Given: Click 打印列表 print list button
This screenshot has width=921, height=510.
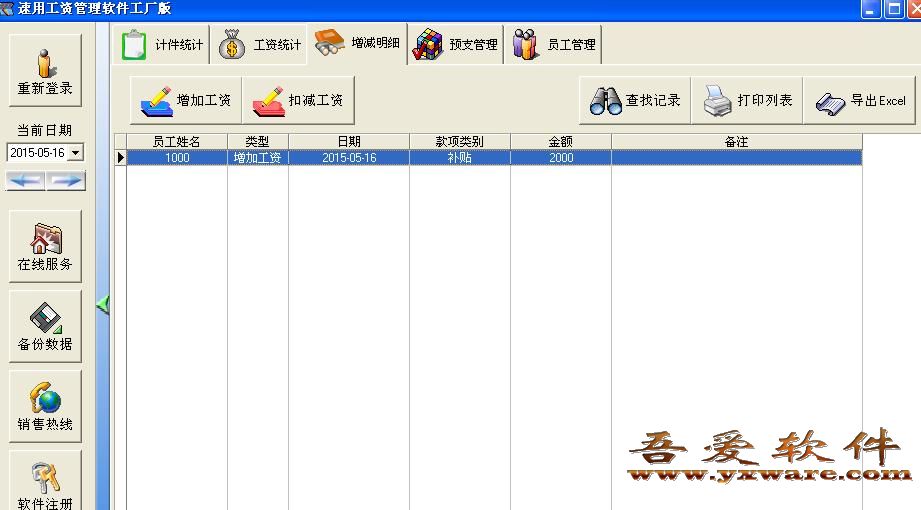Looking at the screenshot, I should tap(747, 100).
